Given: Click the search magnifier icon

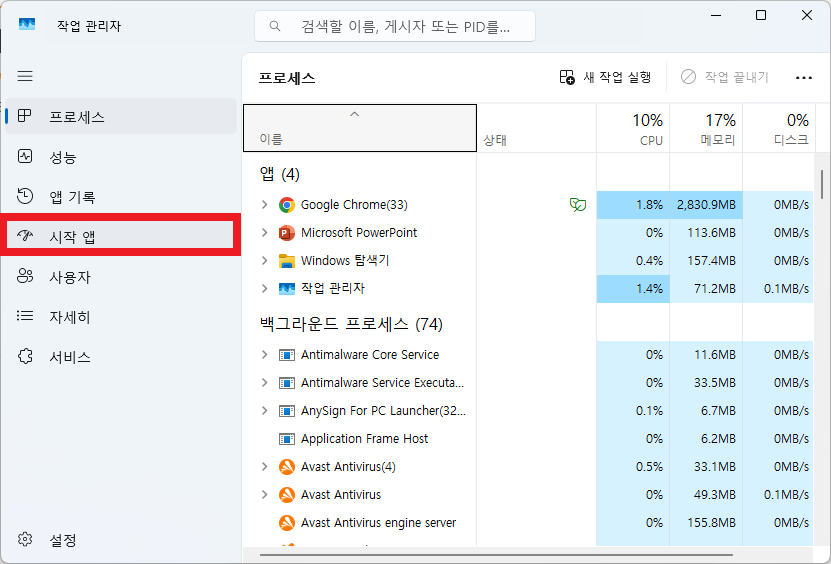Looking at the screenshot, I should (x=275, y=26).
